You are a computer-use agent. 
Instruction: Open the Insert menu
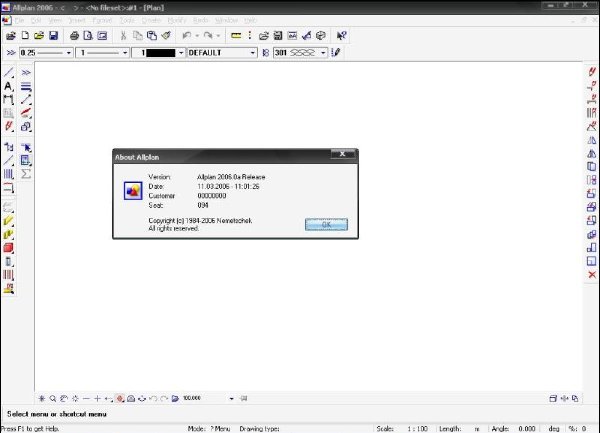coord(77,20)
